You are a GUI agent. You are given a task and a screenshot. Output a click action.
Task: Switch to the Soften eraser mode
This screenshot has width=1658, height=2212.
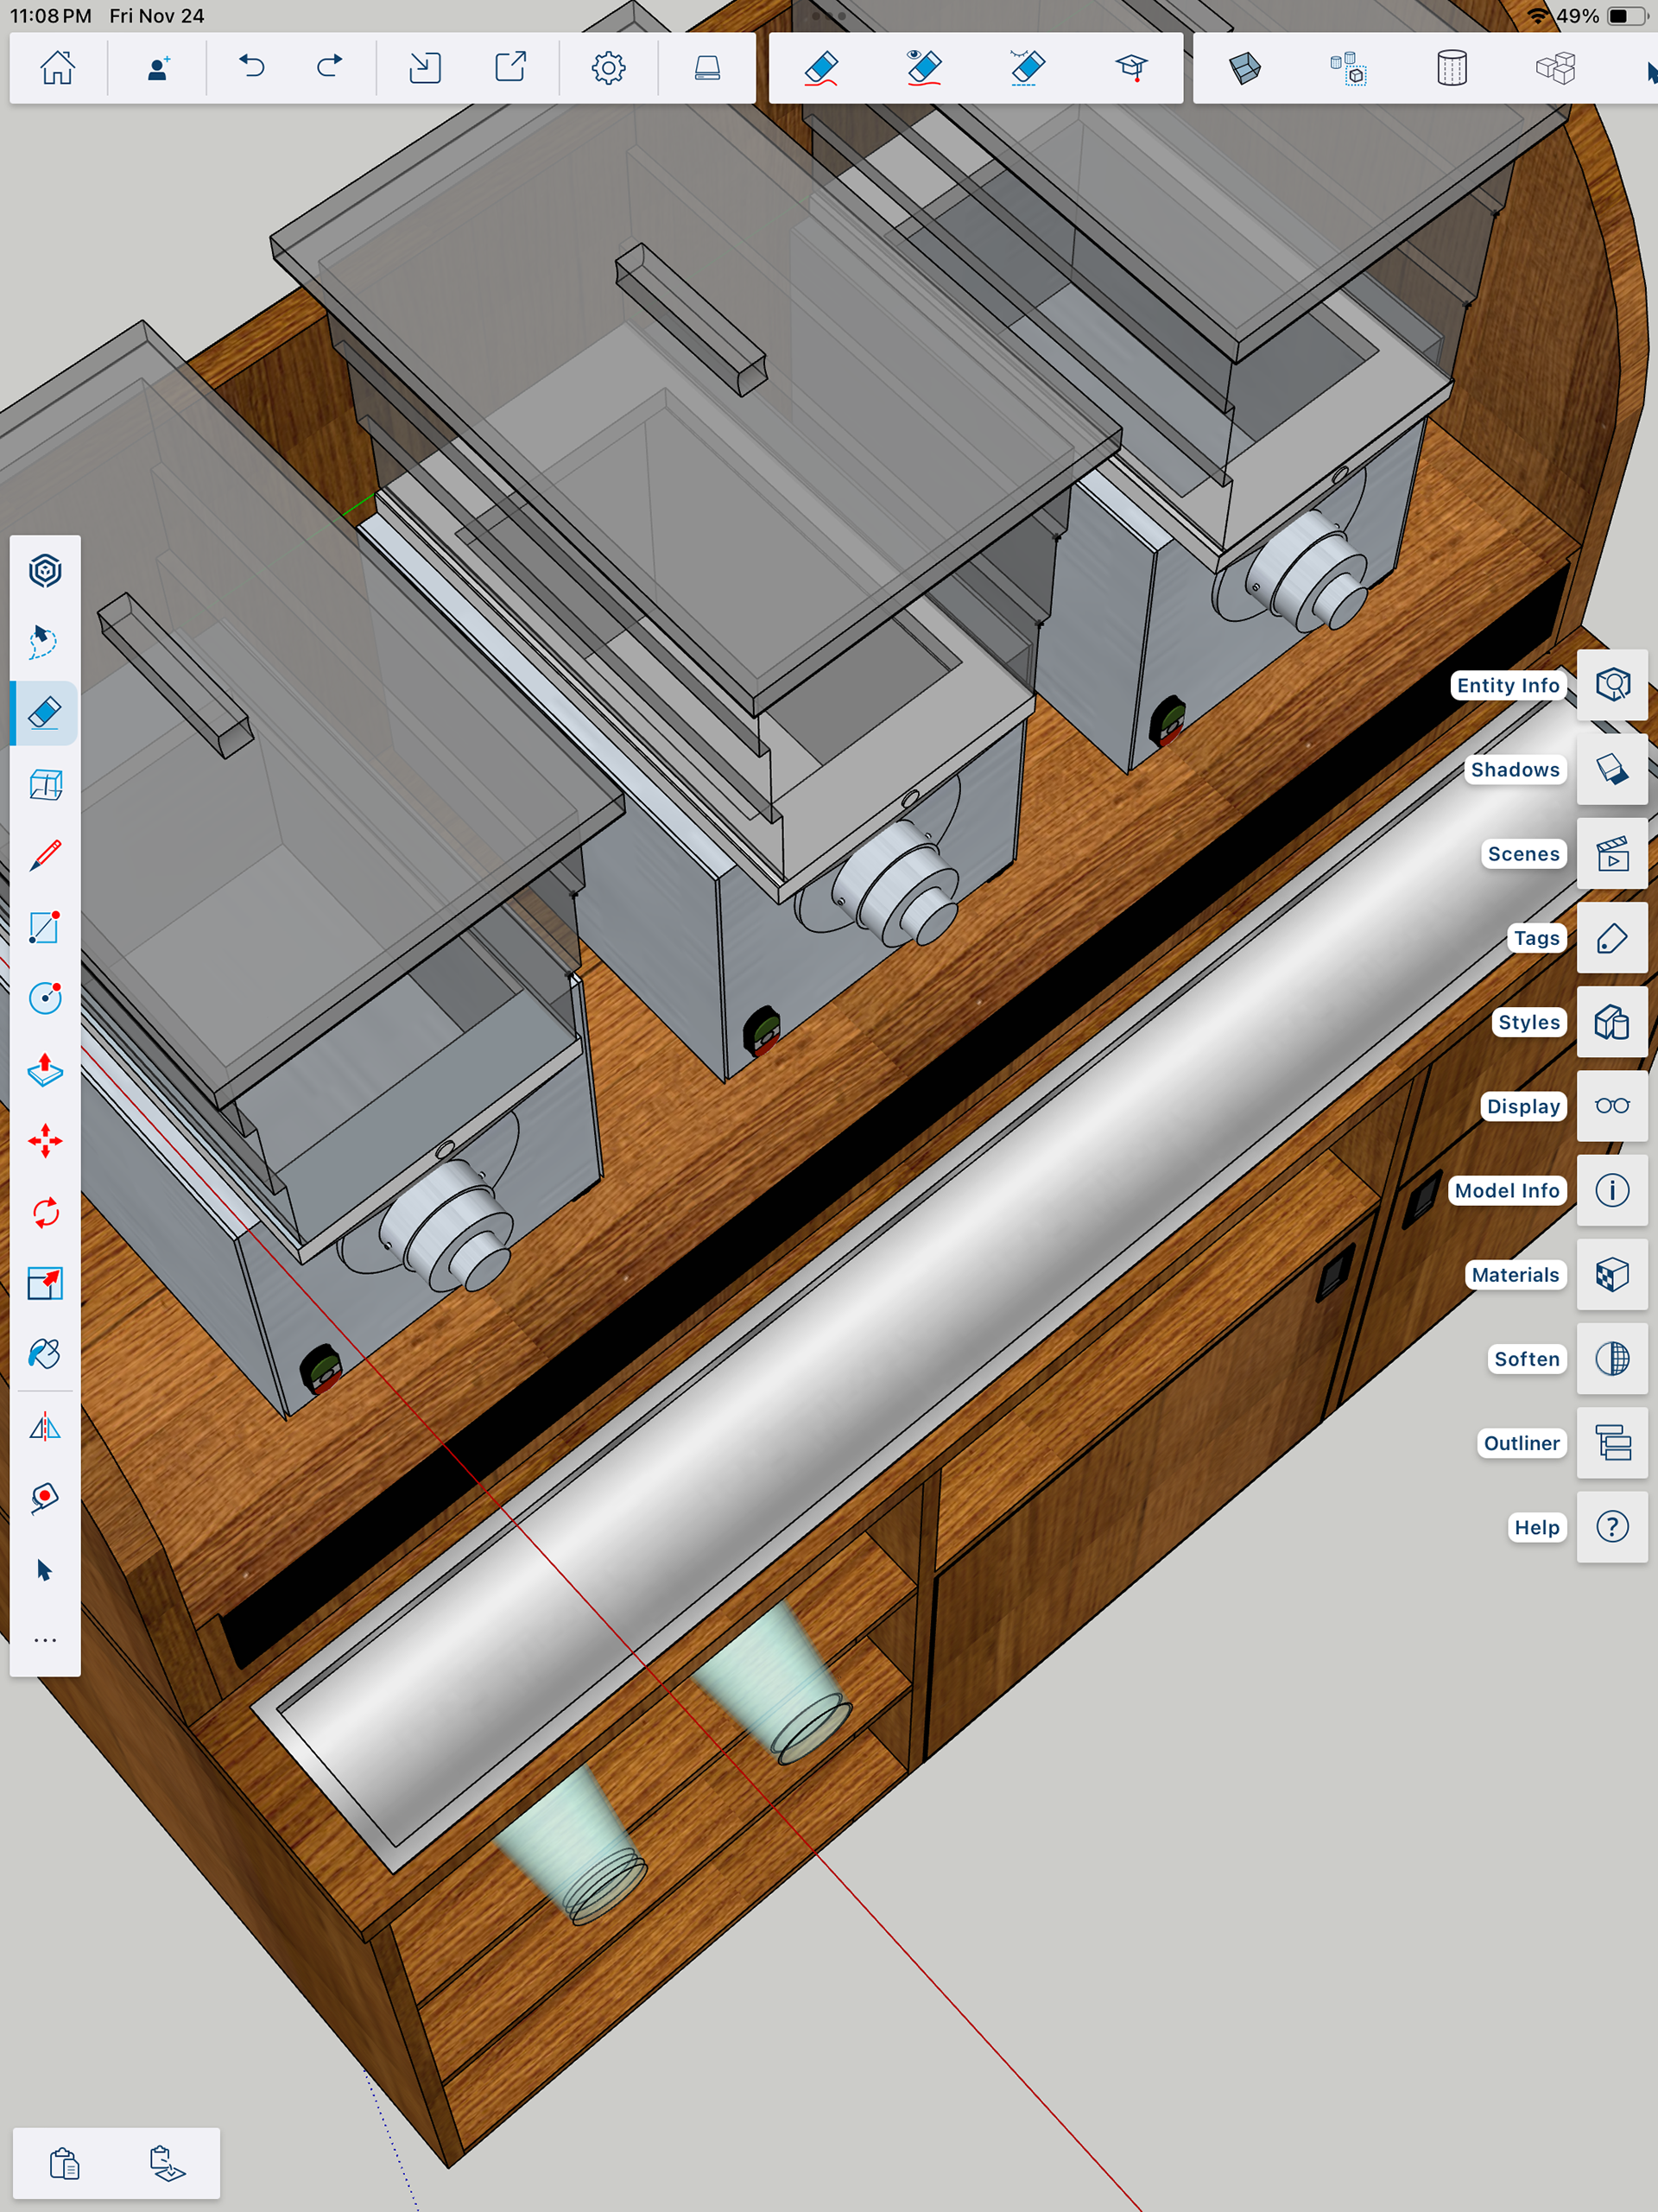[x=1027, y=68]
